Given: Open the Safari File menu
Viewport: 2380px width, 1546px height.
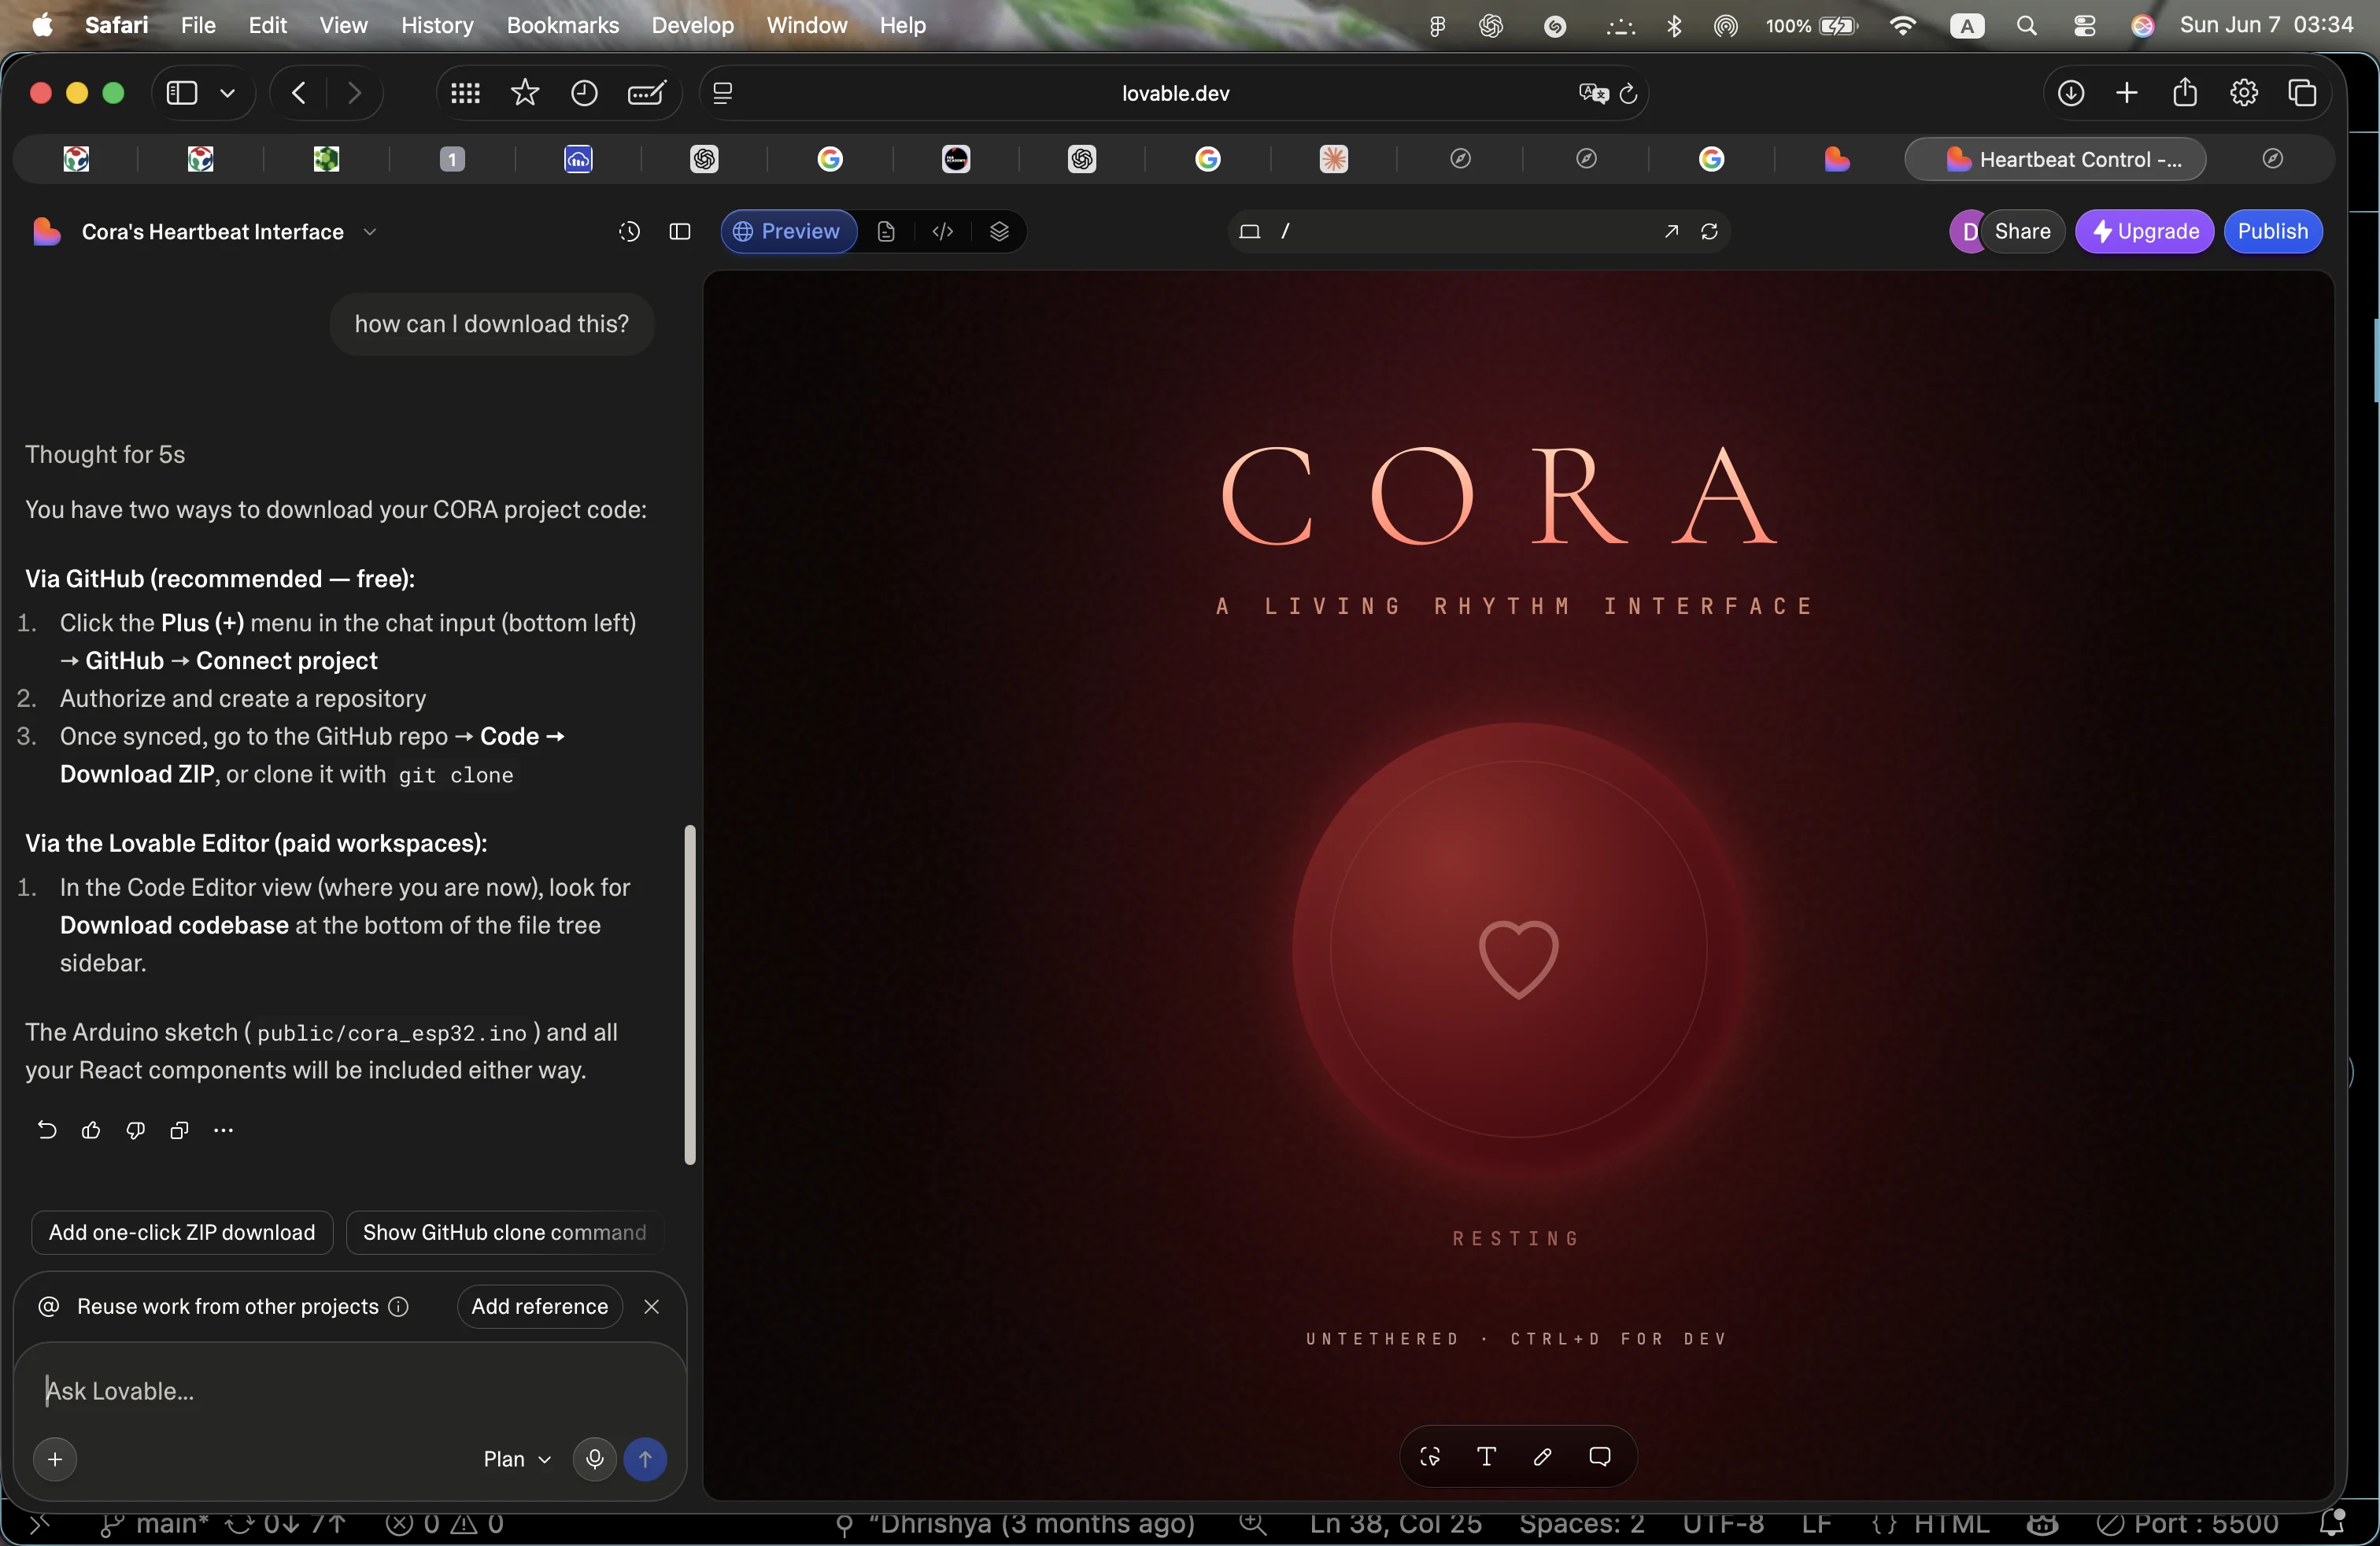Looking at the screenshot, I should point(198,25).
